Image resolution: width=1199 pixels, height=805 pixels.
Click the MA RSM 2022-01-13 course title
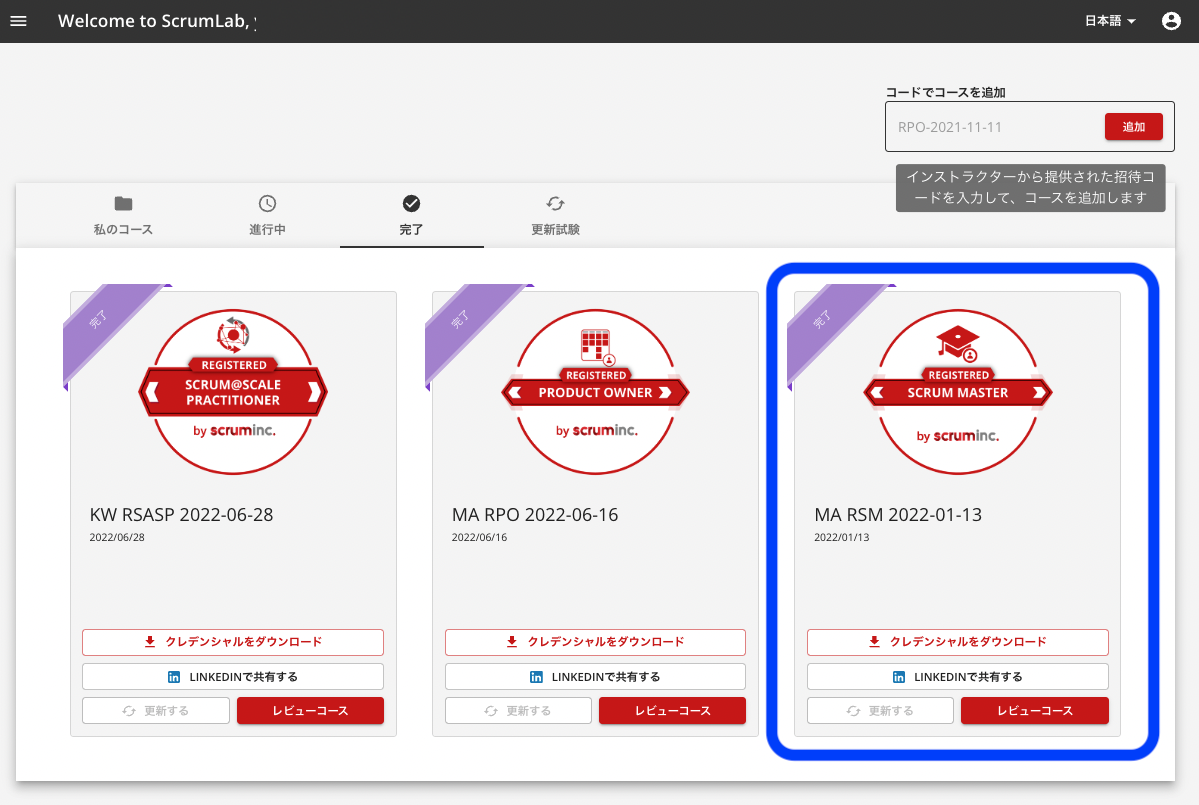click(x=898, y=514)
